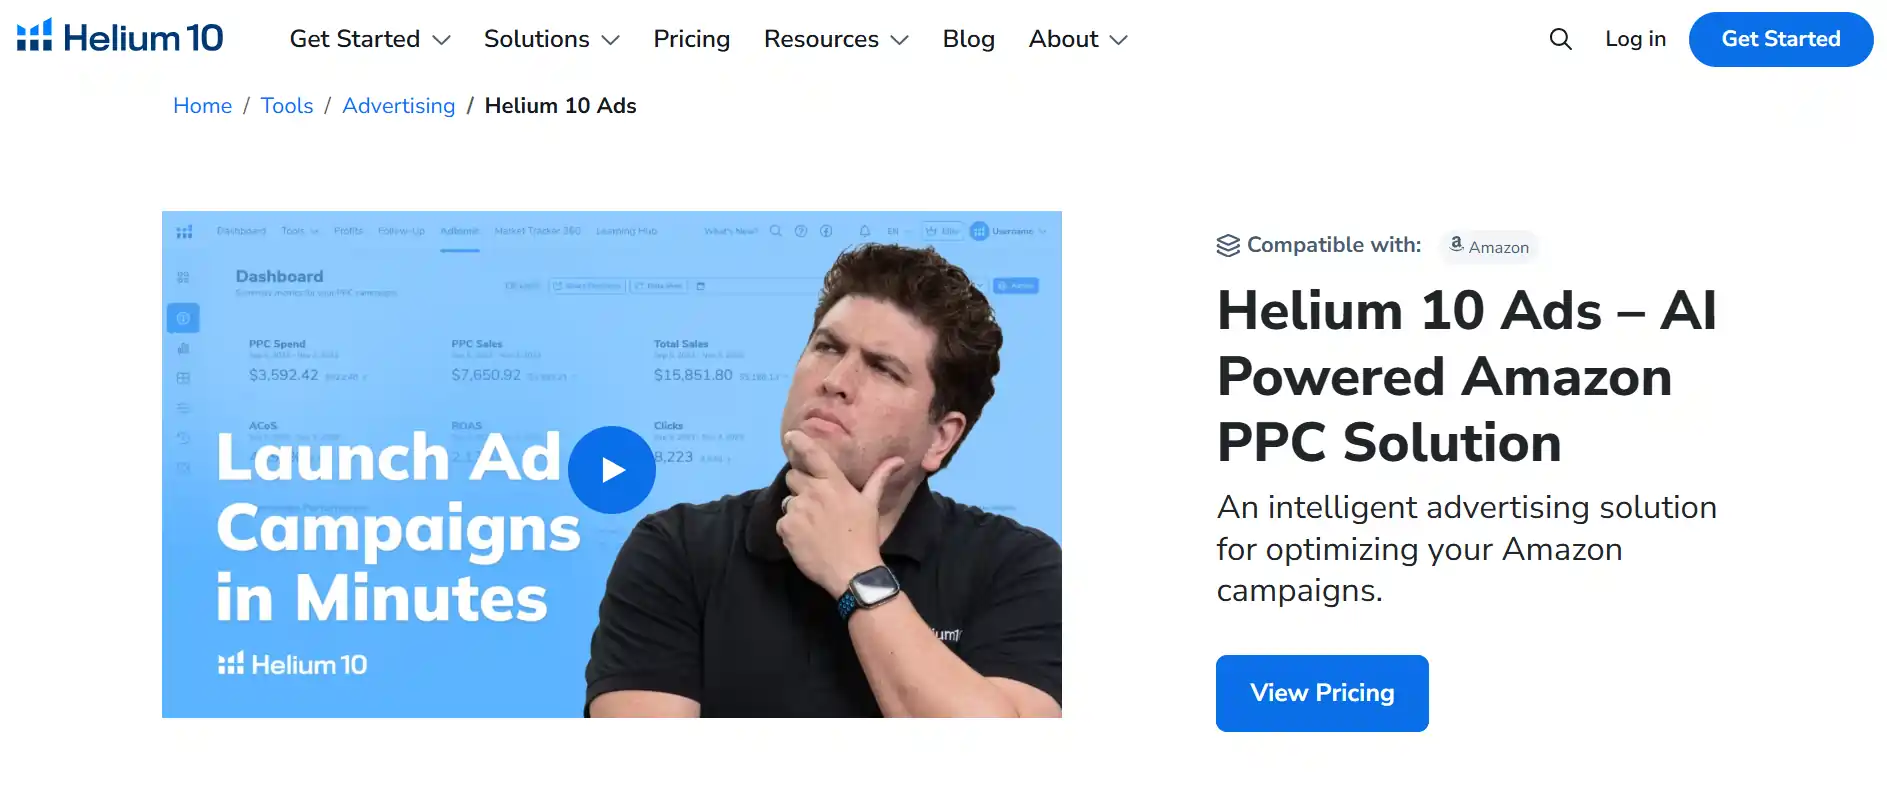Open the Log in link

click(1634, 39)
